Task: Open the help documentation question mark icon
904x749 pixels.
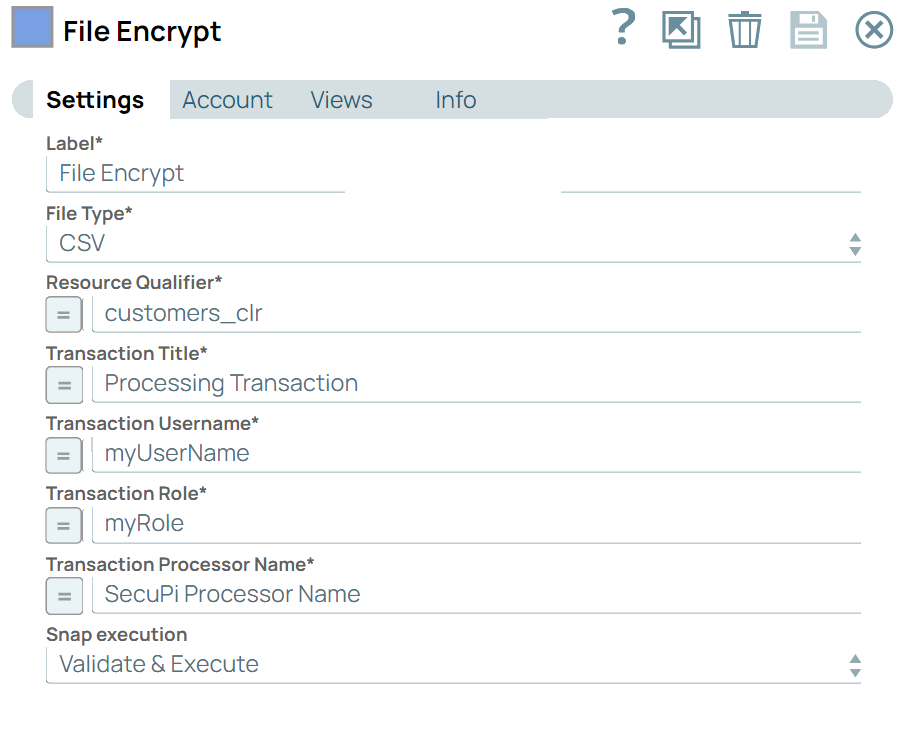Action: 622,29
